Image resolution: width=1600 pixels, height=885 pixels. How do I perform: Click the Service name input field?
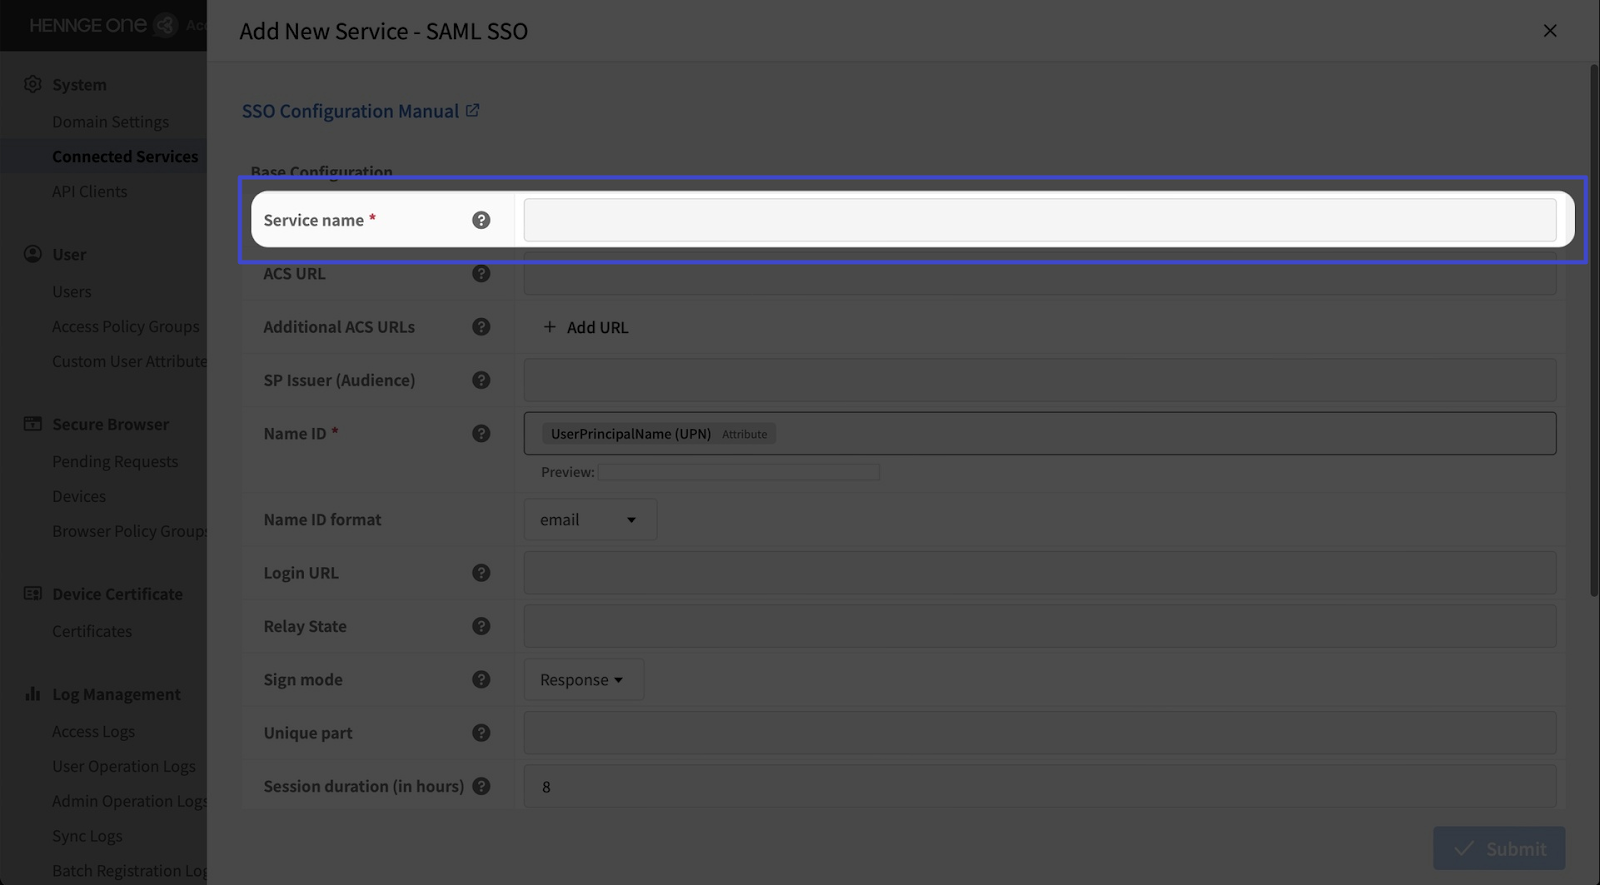click(x=1039, y=220)
